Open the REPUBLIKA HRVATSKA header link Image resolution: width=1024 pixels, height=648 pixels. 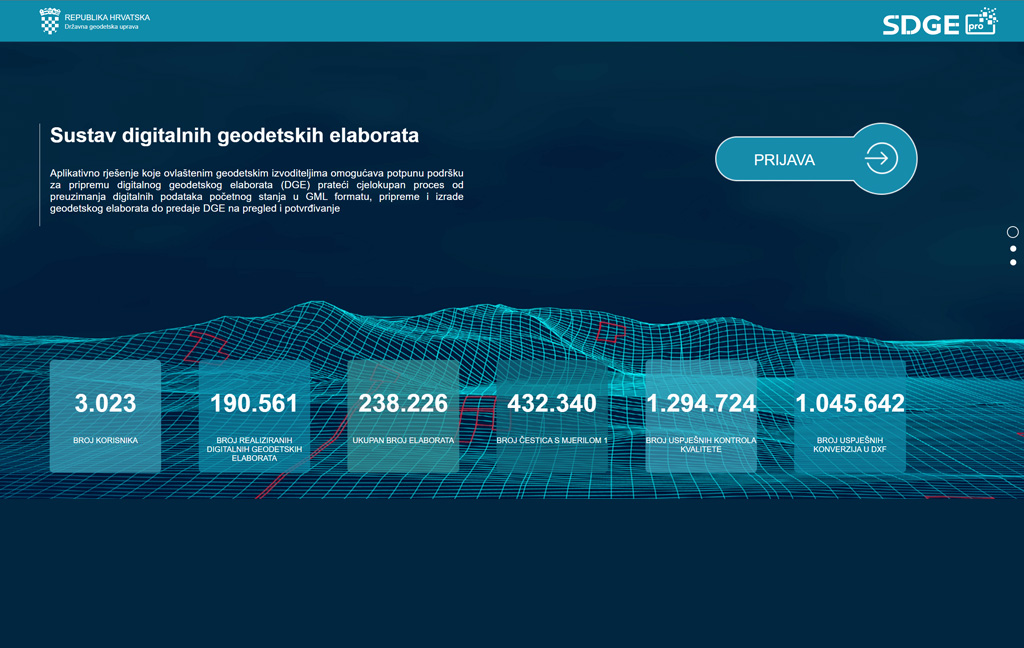(106, 17)
